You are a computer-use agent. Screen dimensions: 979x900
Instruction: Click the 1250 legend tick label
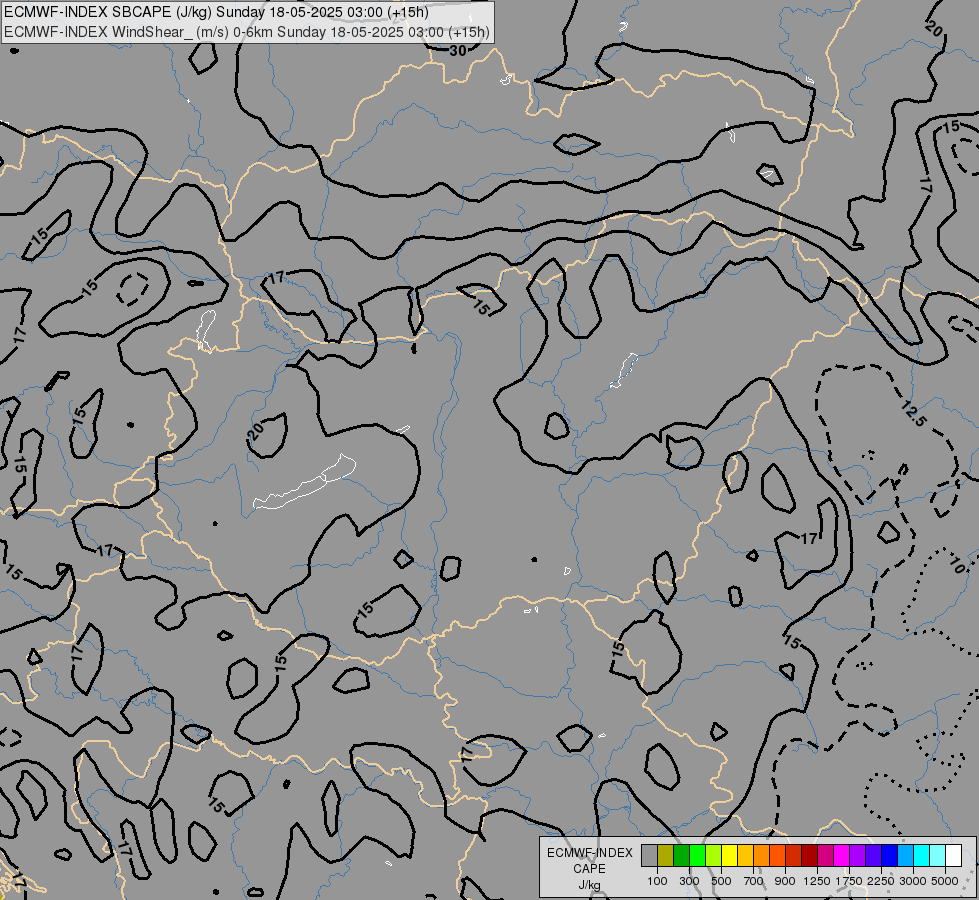pyautogui.click(x=817, y=881)
